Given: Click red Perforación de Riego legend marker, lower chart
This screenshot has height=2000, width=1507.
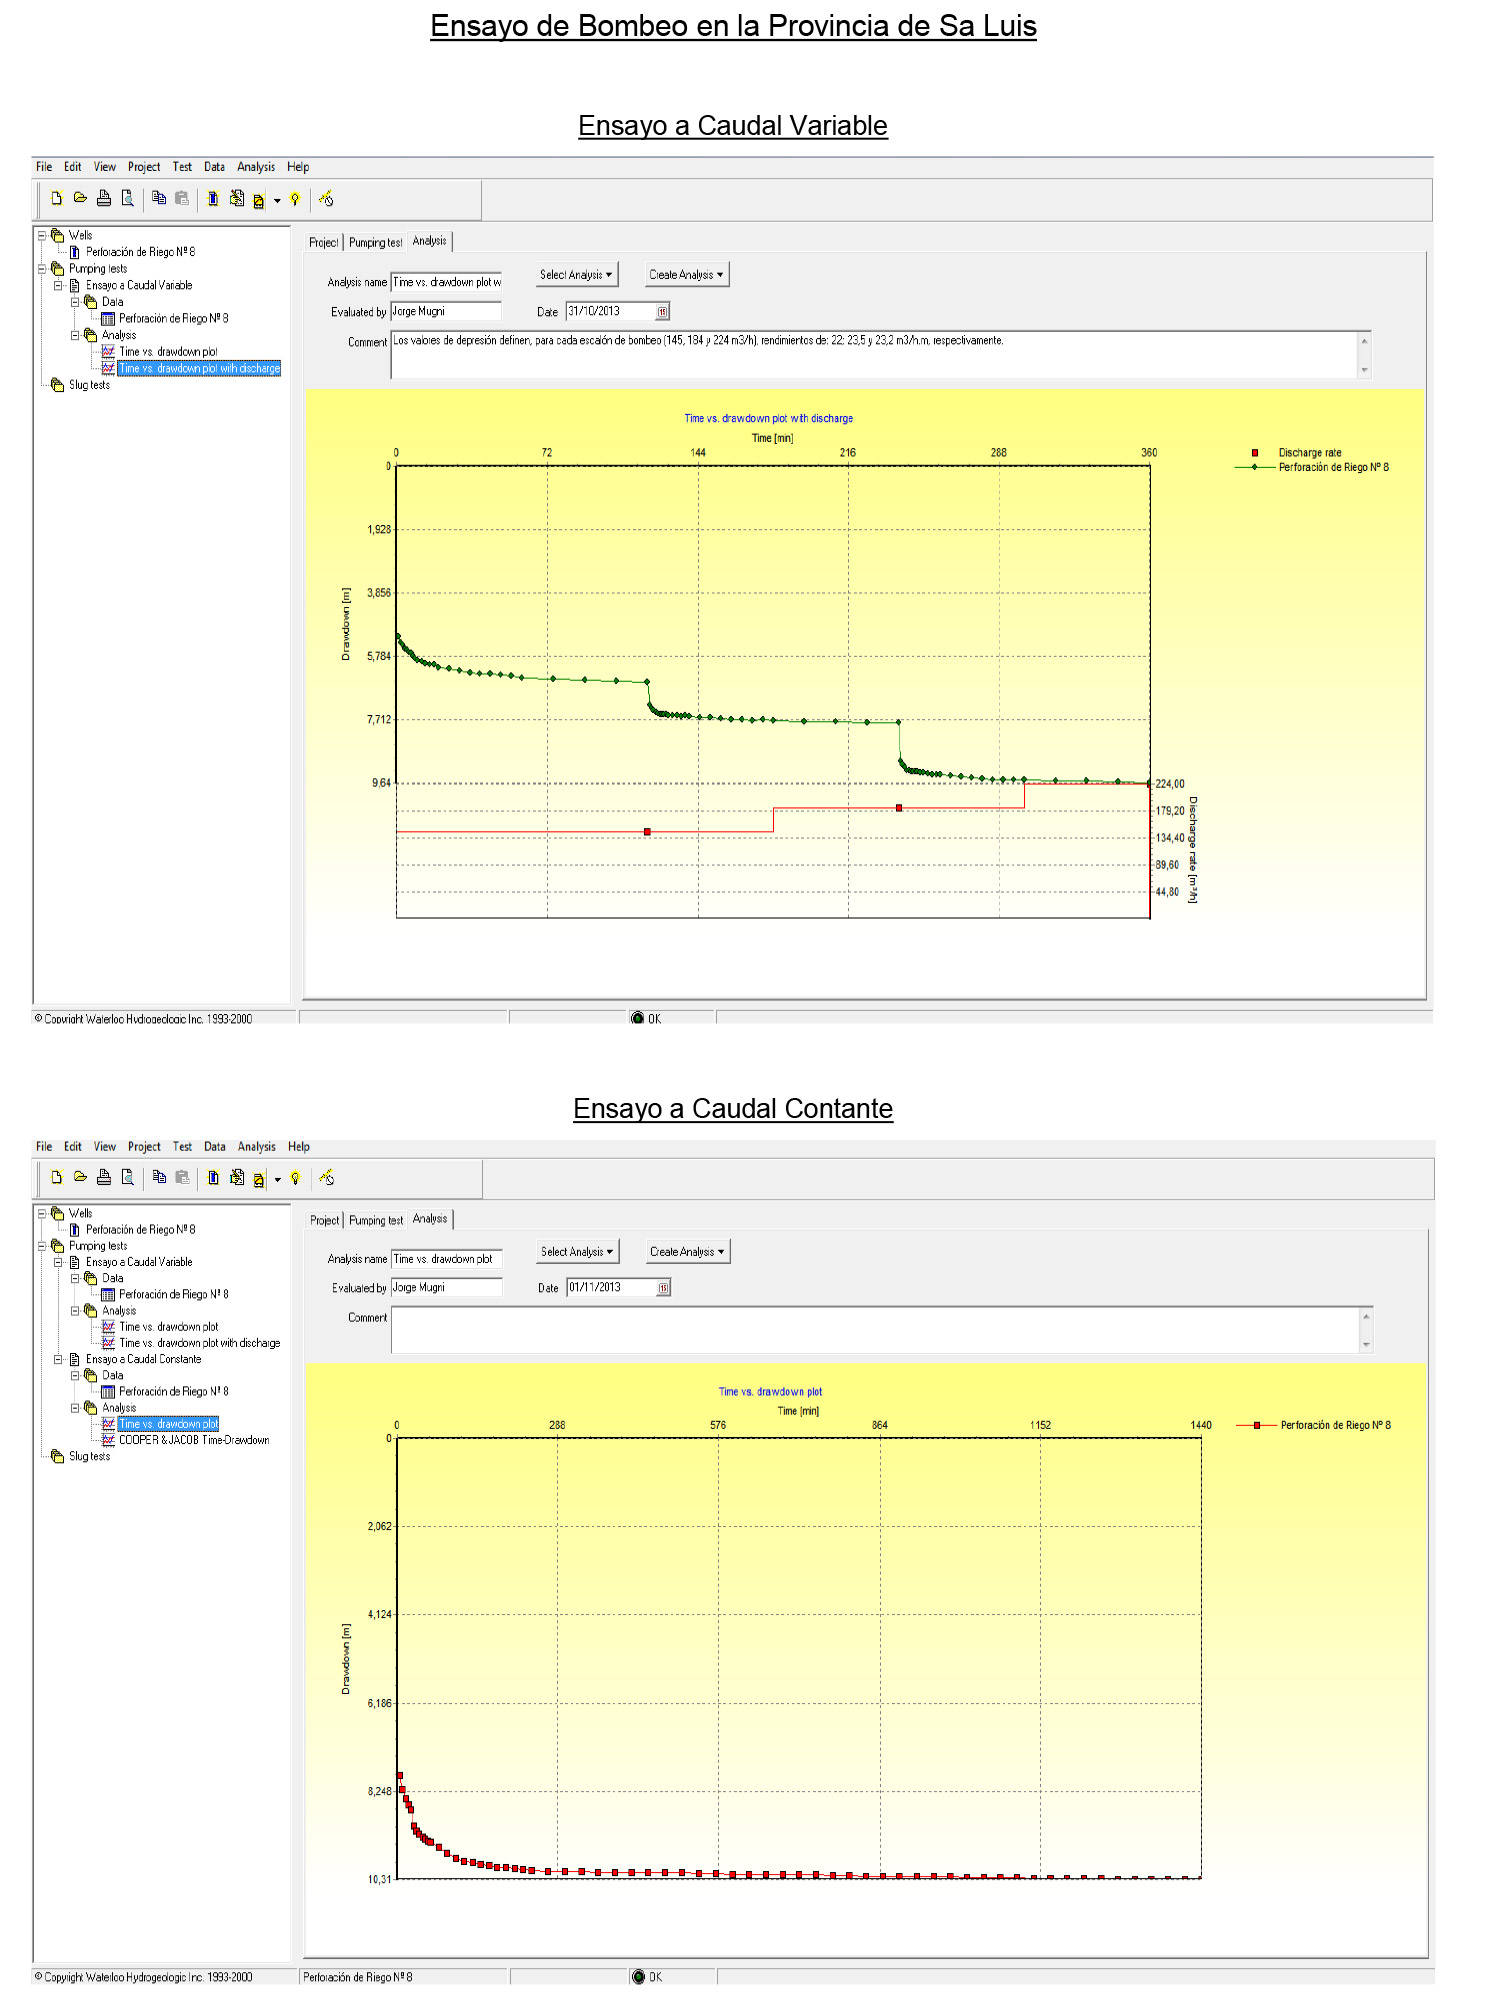Looking at the screenshot, I should coord(1257,1426).
